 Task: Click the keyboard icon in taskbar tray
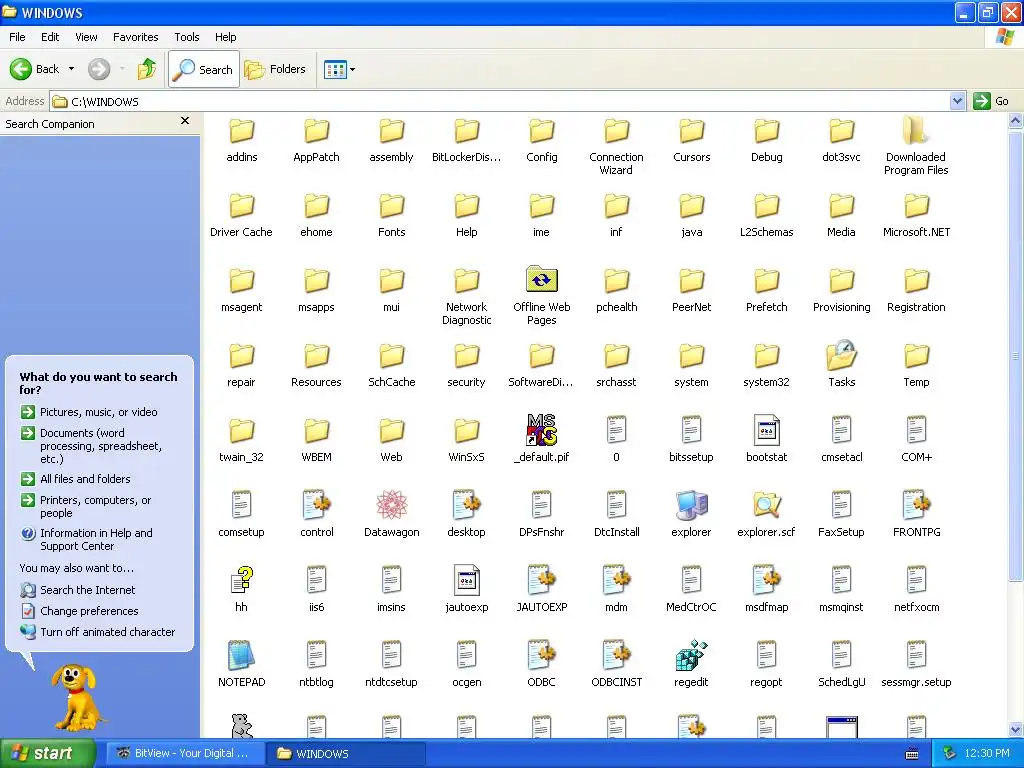912,754
